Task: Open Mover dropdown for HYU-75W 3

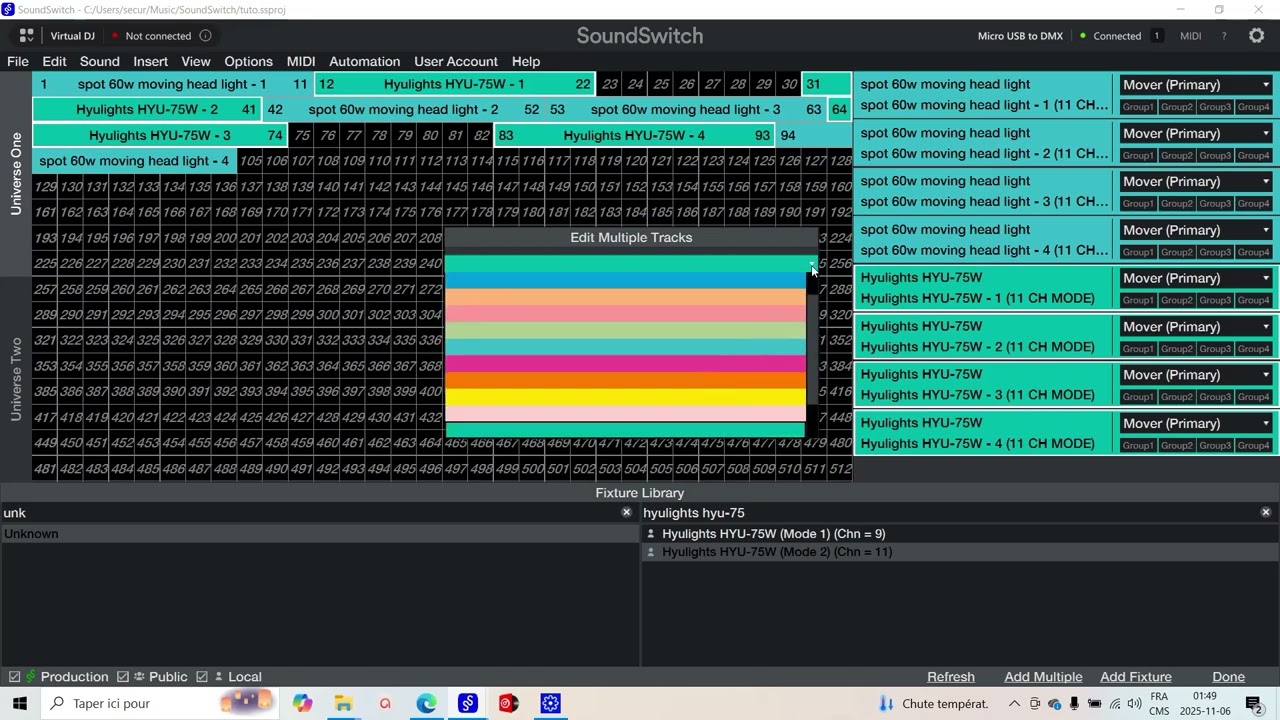Action: point(1196,375)
